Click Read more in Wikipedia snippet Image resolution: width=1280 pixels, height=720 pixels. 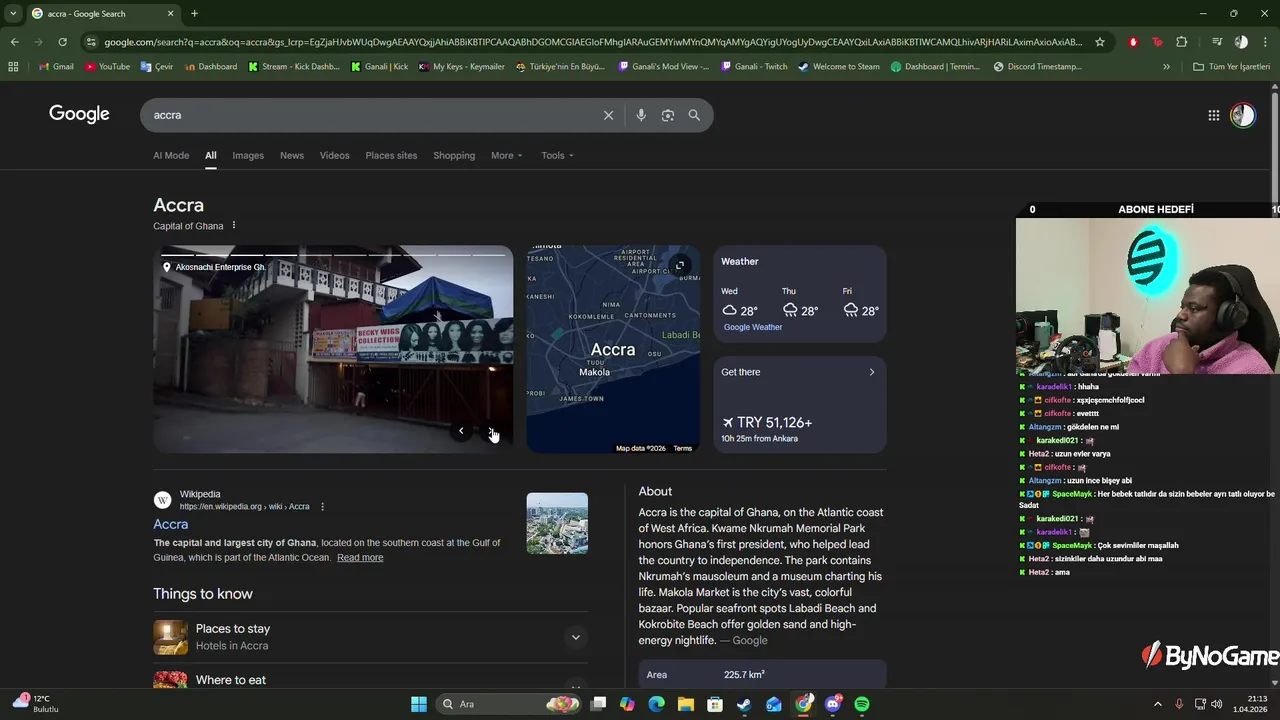pyautogui.click(x=360, y=557)
